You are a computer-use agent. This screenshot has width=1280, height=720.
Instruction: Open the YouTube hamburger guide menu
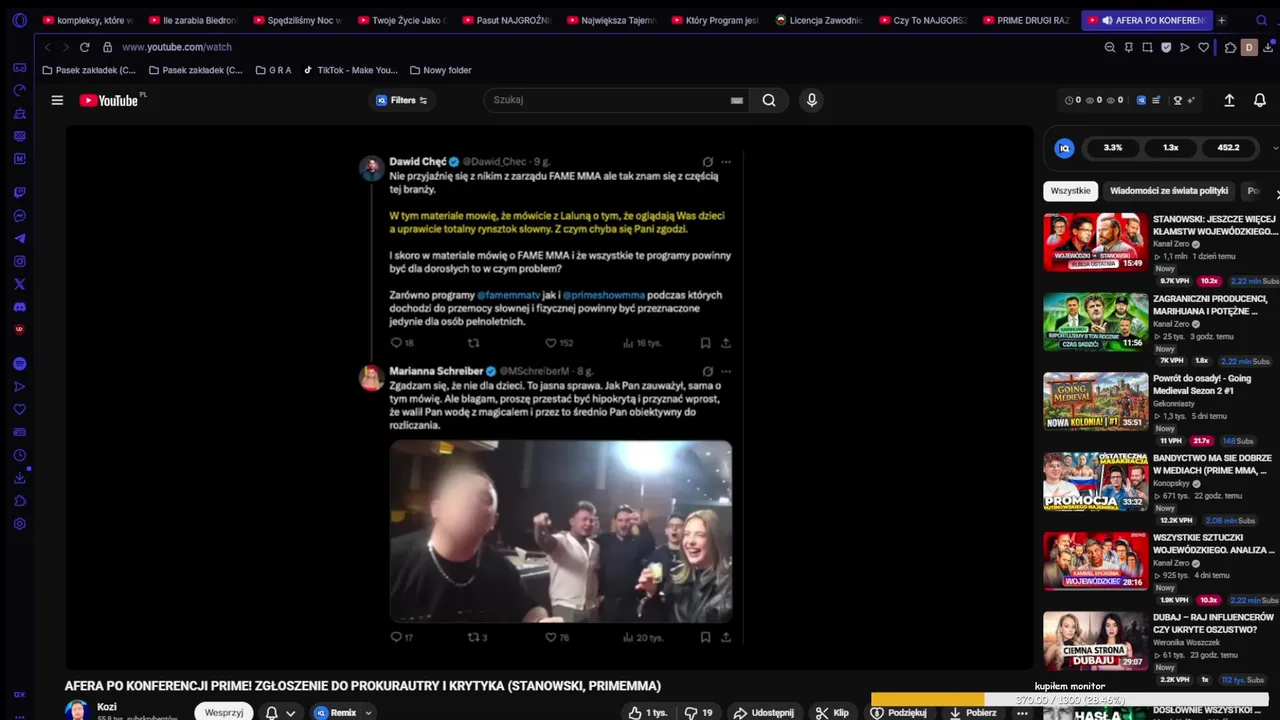57,100
